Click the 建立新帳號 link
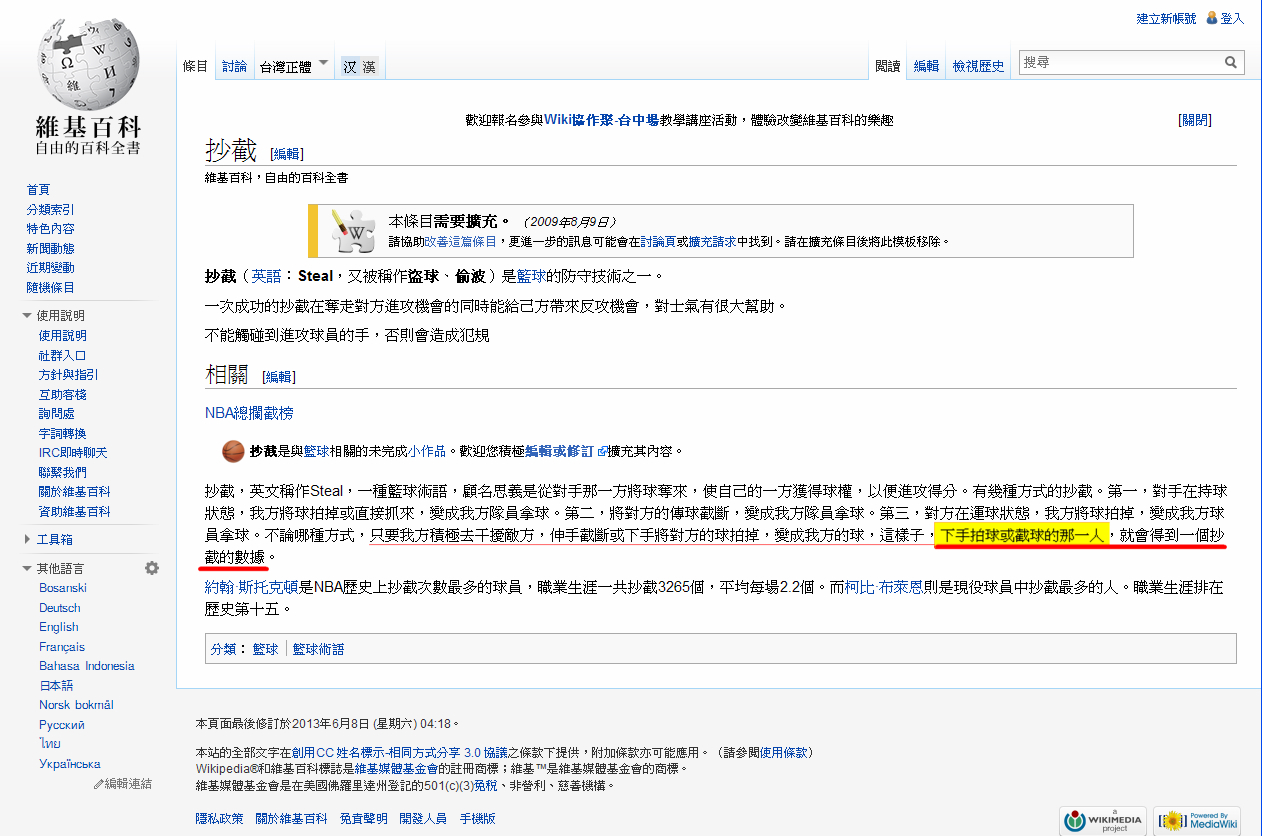Image resolution: width=1262 pixels, height=836 pixels. tap(1166, 18)
